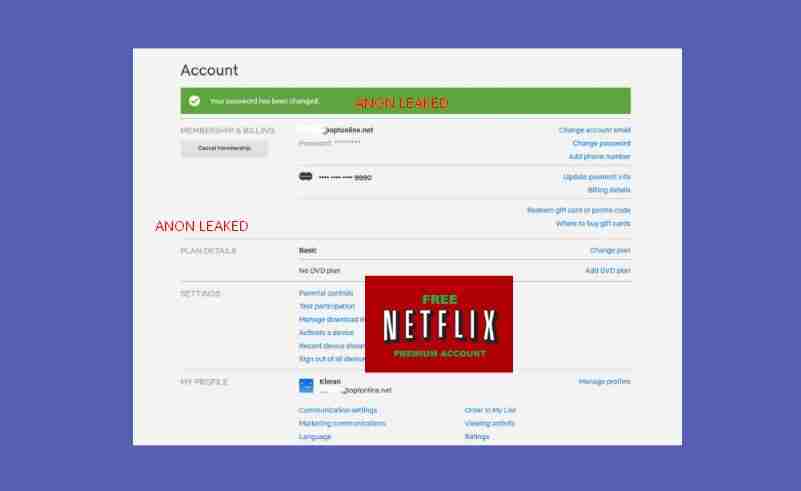The height and width of the screenshot is (491, 801).
Task: Click the checkmark icon in the green banner
Action: tap(194, 101)
